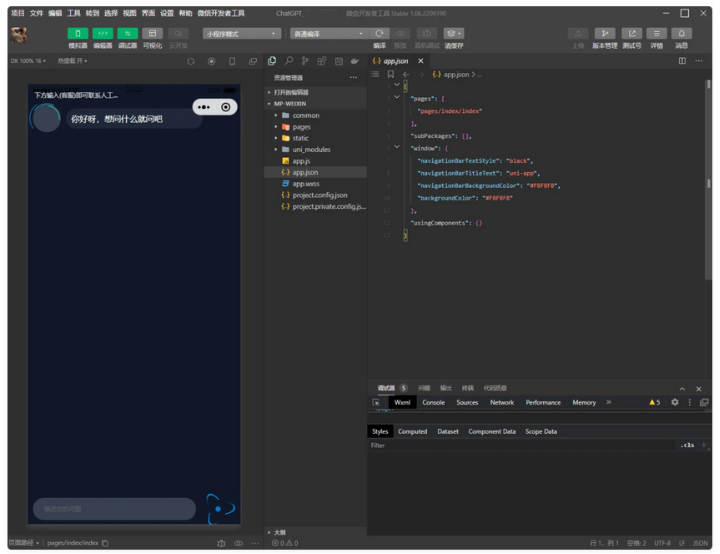Open the search icon in the explorer bar

tap(288, 61)
